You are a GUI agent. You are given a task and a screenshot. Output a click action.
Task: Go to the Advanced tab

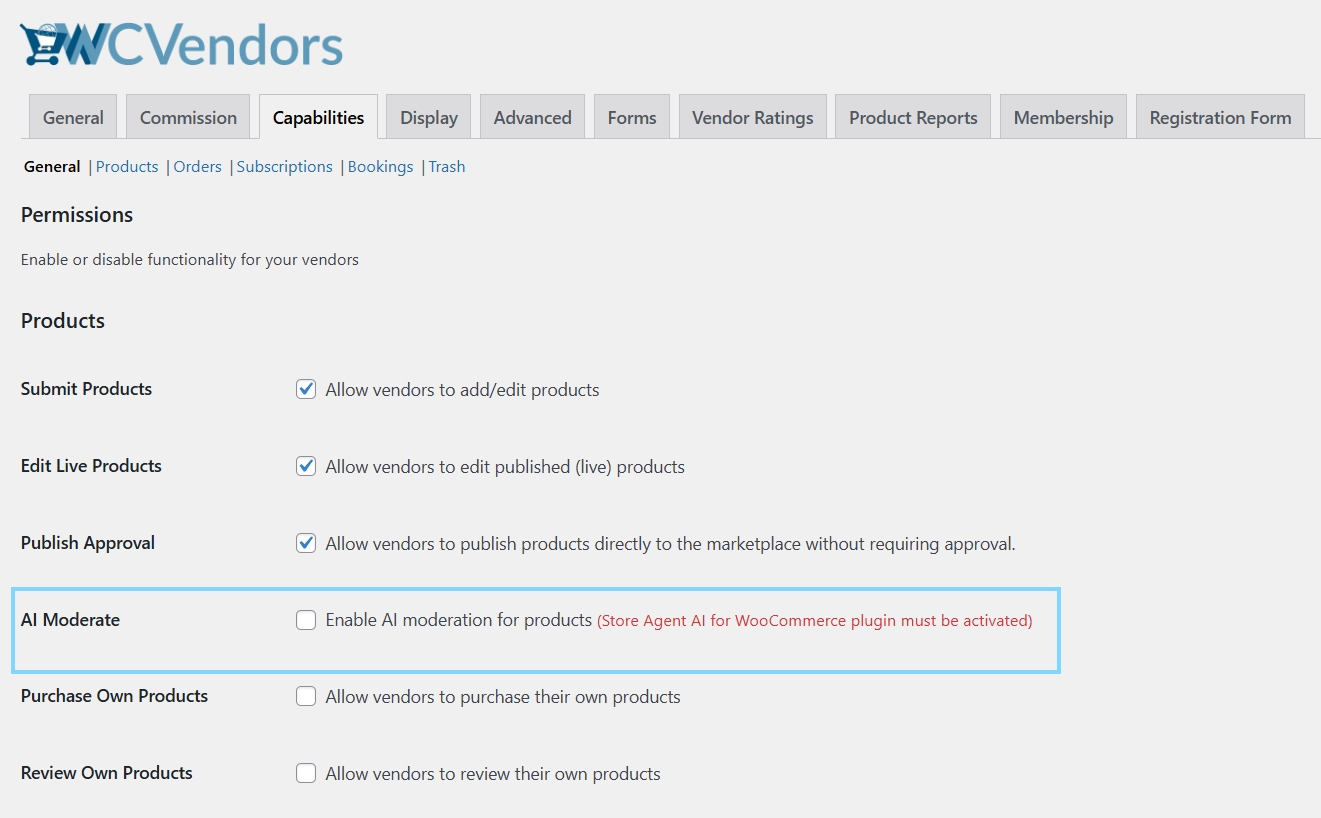(532, 118)
